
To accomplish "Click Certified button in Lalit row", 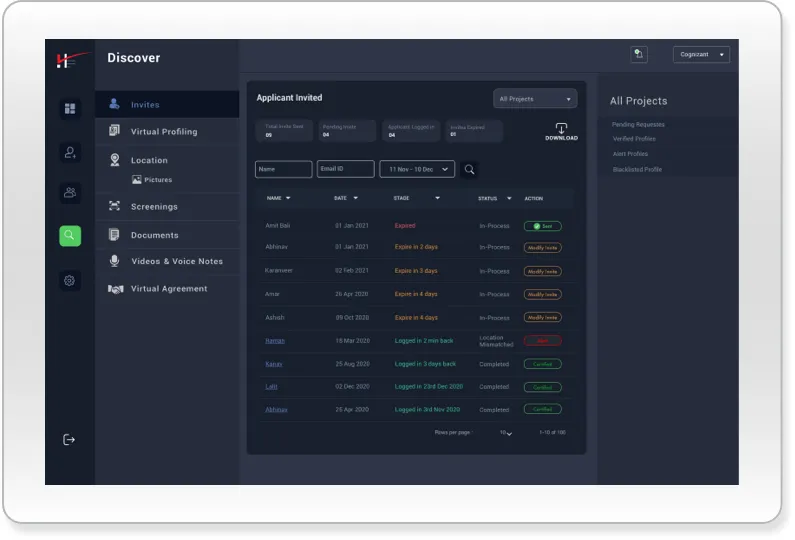I will [x=543, y=387].
